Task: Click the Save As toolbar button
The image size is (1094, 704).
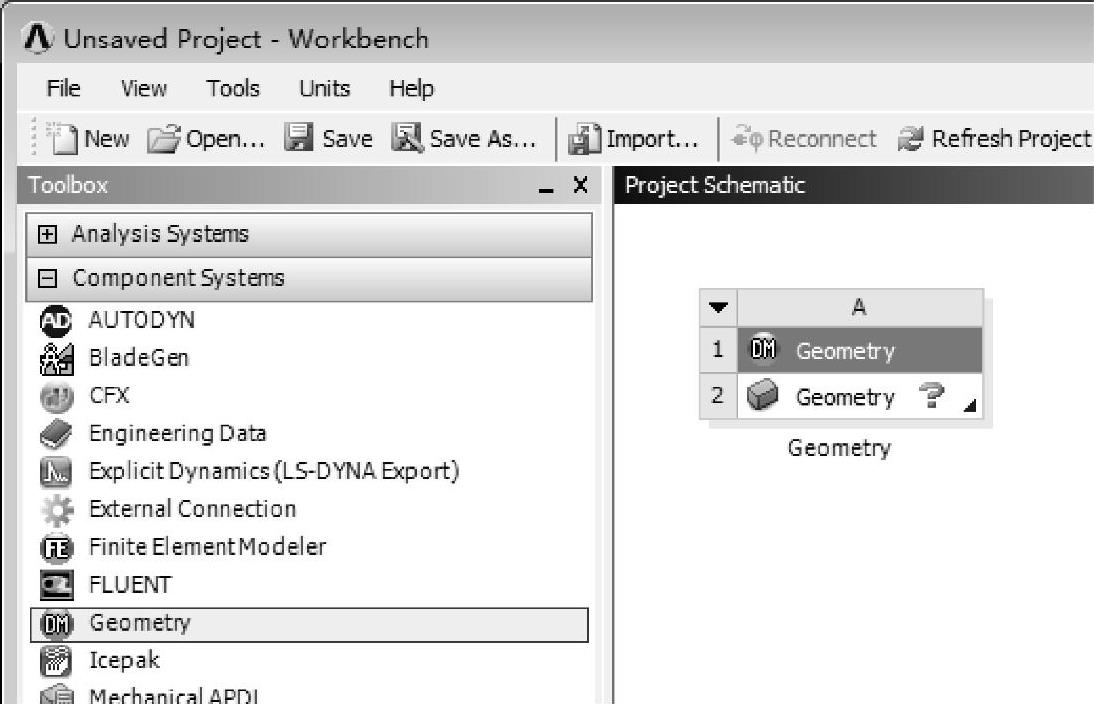Action: coord(464,139)
